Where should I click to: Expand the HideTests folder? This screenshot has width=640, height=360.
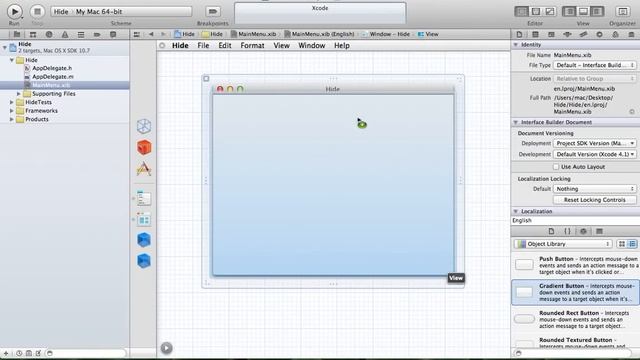pos(12,102)
